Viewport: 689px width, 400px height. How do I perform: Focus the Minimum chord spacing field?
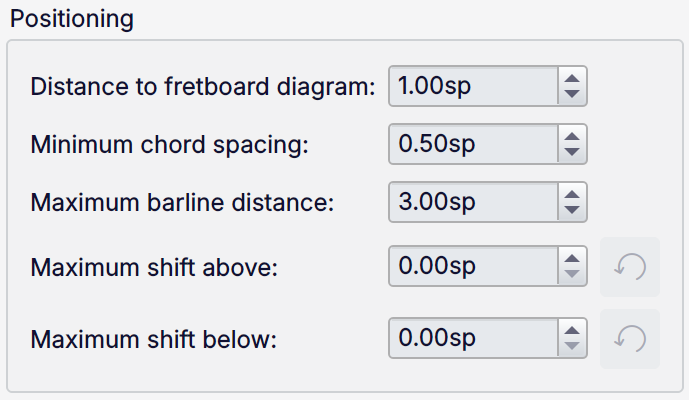(473, 144)
